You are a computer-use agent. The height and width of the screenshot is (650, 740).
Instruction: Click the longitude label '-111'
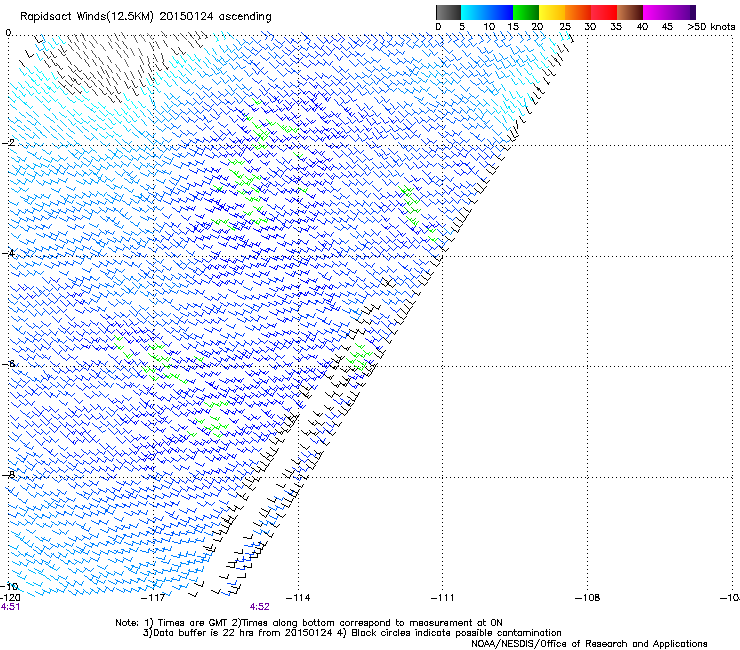coord(443,598)
